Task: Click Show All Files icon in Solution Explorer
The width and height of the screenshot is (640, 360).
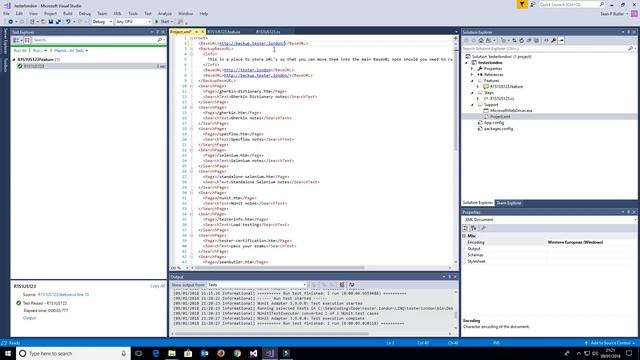Action: tap(536, 40)
